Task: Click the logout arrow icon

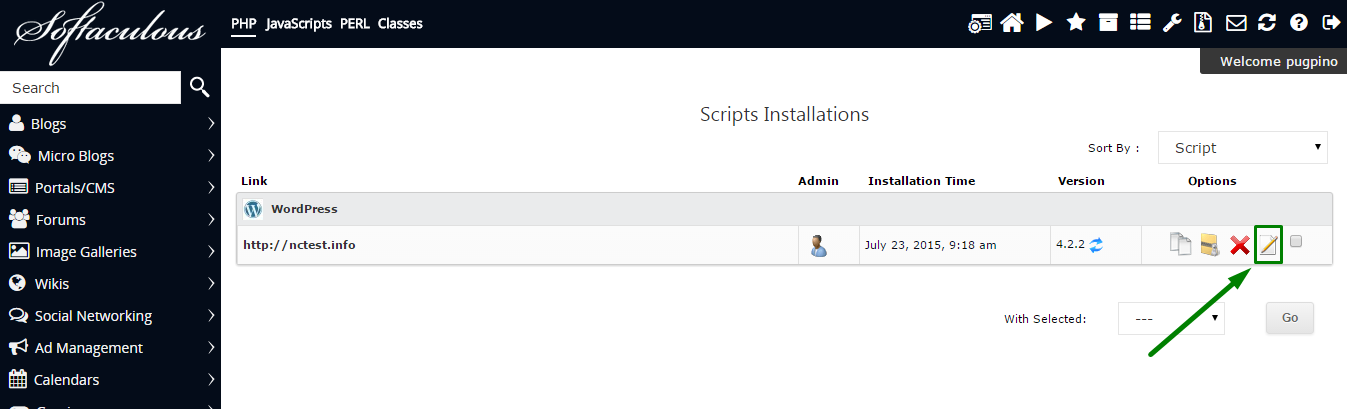Action: coord(1330,23)
